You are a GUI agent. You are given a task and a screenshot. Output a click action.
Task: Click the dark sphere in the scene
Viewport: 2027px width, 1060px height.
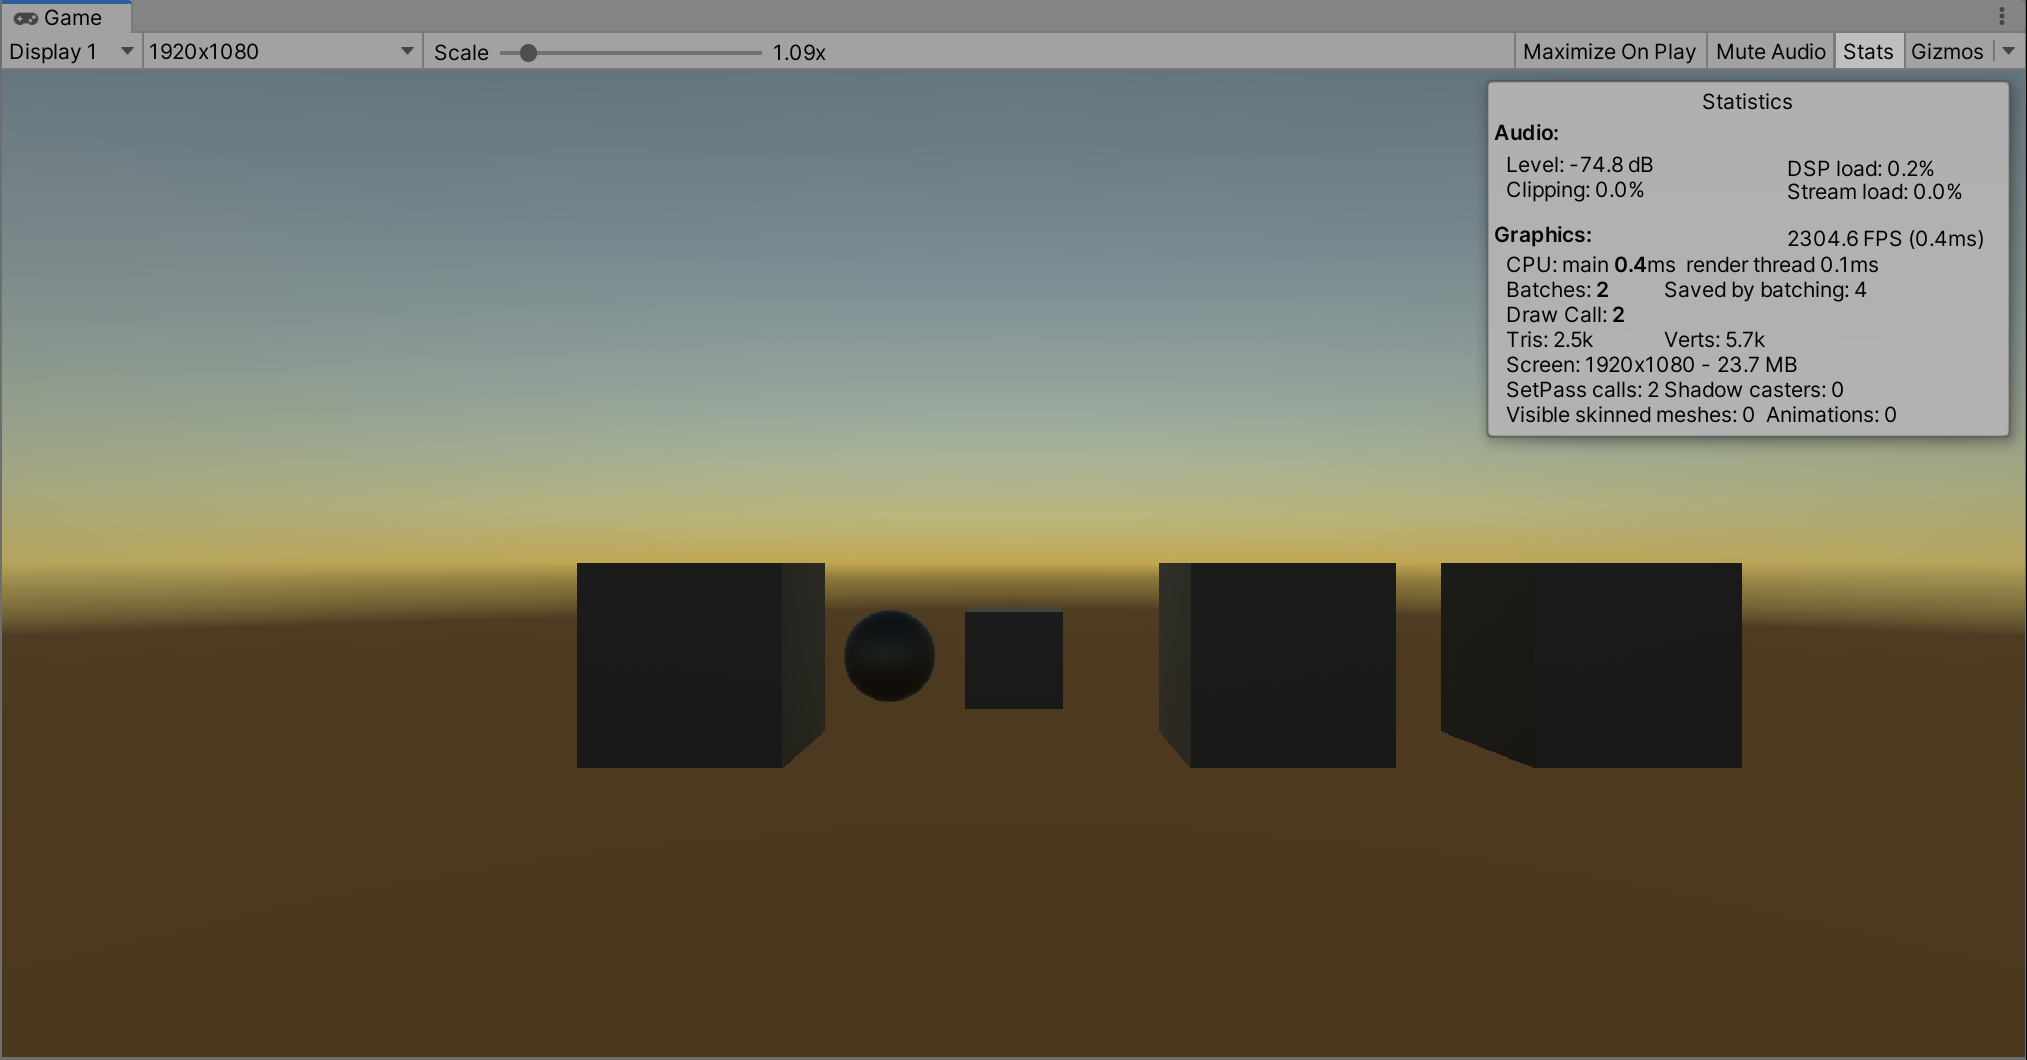(889, 656)
